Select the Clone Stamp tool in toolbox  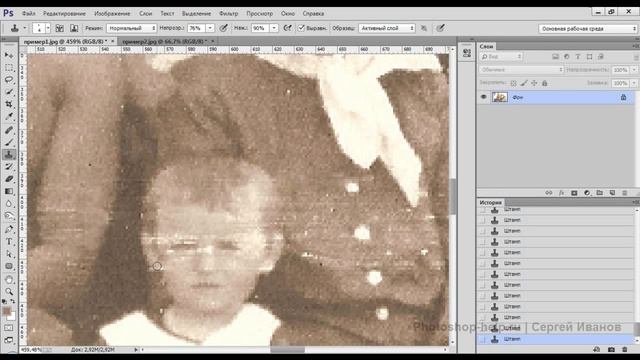(9, 155)
